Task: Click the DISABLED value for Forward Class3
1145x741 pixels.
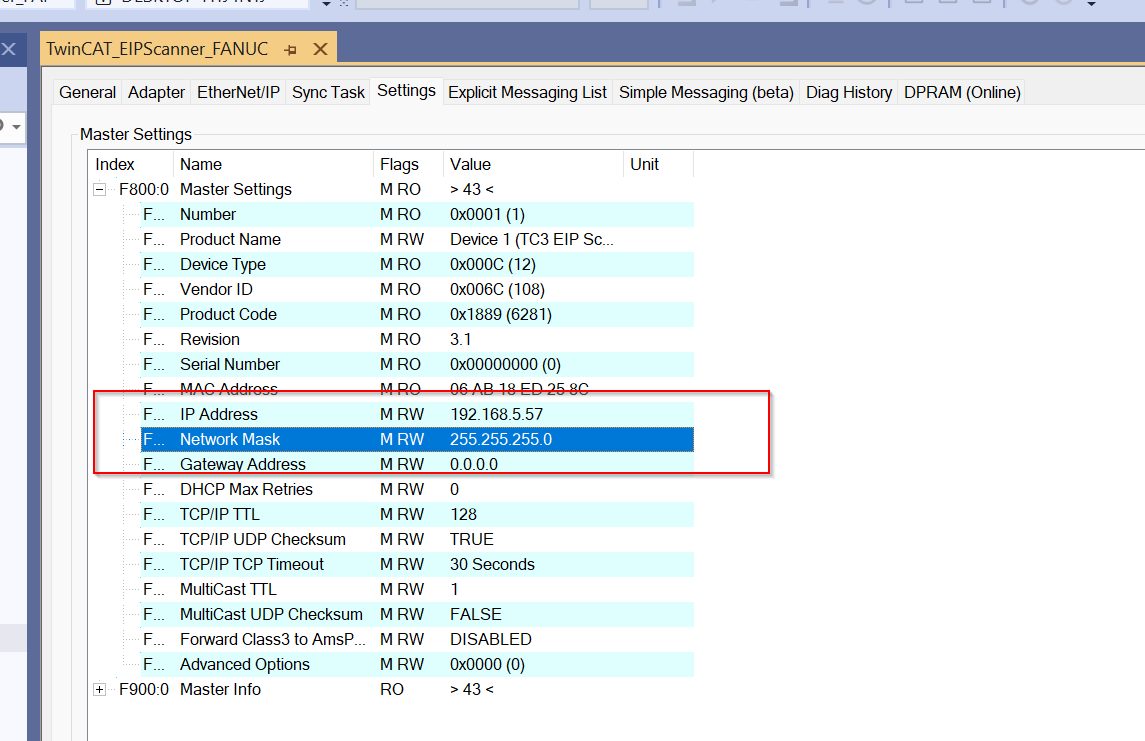Action: [x=491, y=639]
